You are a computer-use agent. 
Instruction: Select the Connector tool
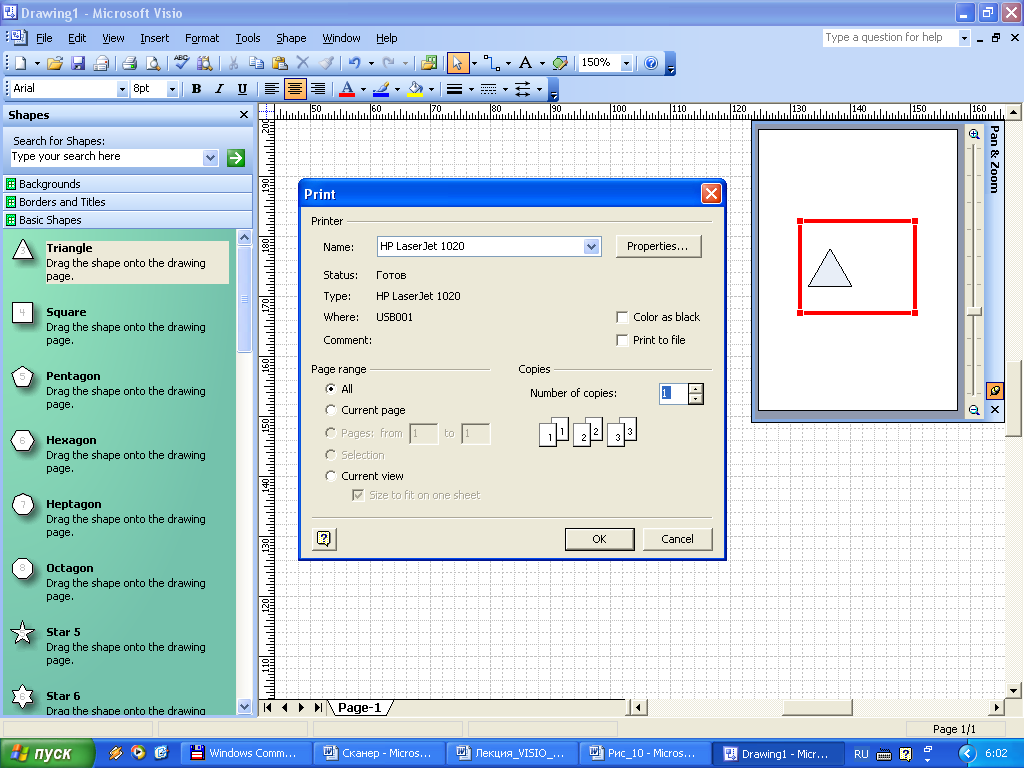pos(490,63)
